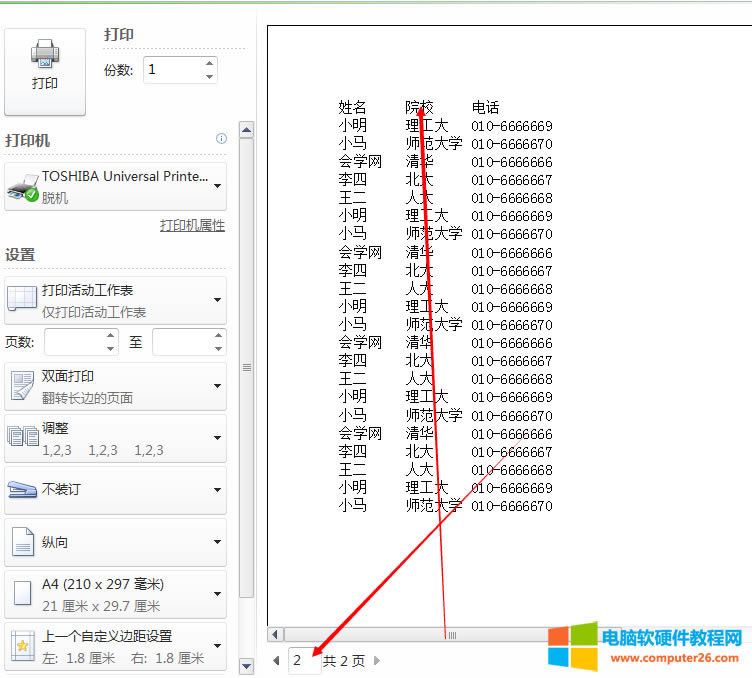The width and height of the screenshot is (752, 678).
Task: Click the stapler icon for no stapling
Action: 22,490
